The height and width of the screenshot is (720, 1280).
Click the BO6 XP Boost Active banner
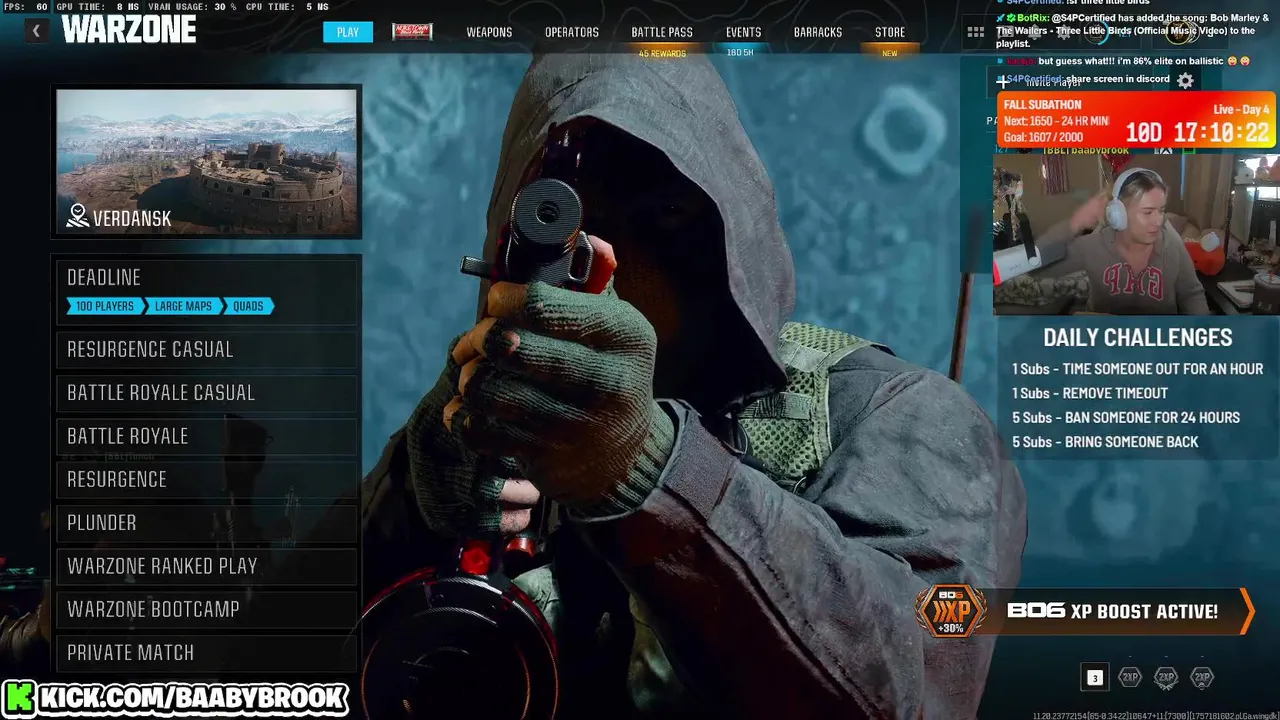coord(1085,611)
